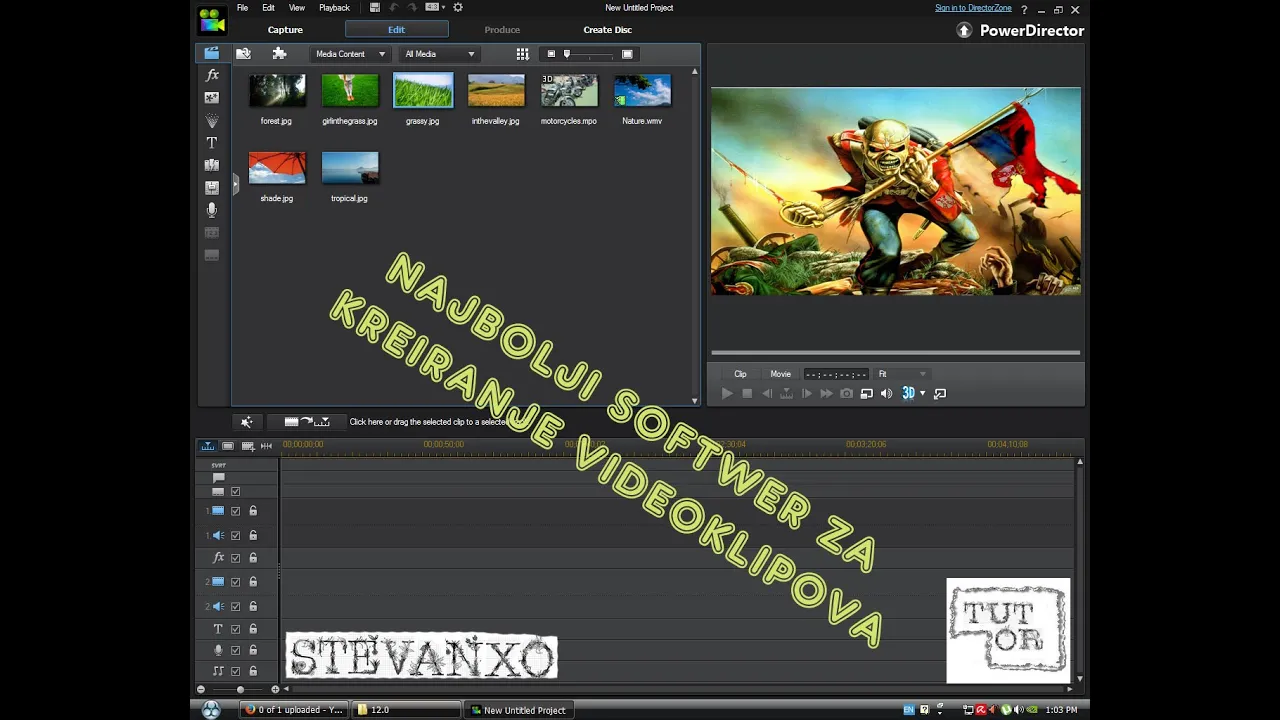Toggle the voice track enable checkbox
Screen dimensions: 1280x720
click(x=236, y=650)
